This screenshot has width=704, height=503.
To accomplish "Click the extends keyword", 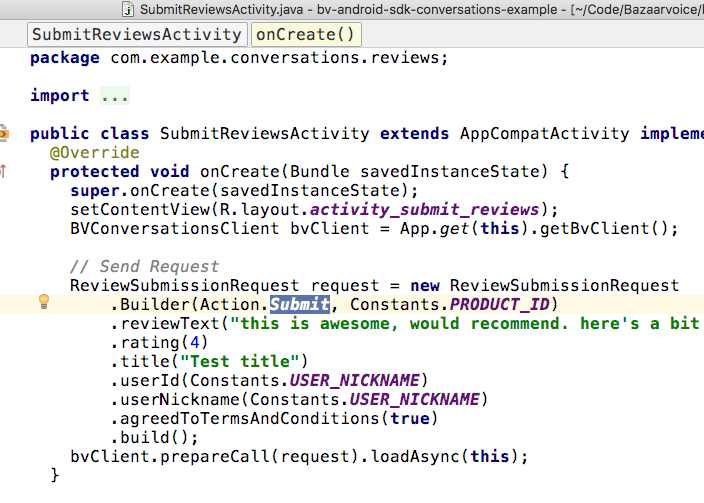I will pos(414,133).
